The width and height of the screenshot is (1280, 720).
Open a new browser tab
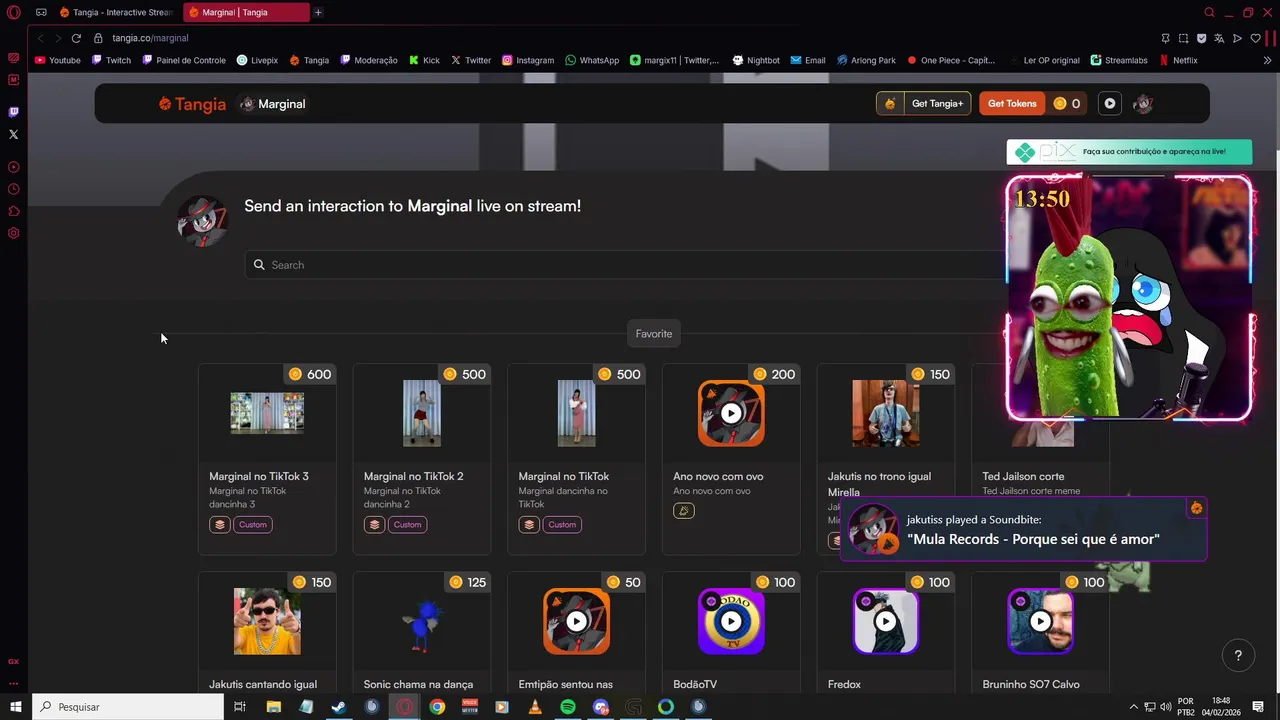pyautogui.click(x=318, y=12)
